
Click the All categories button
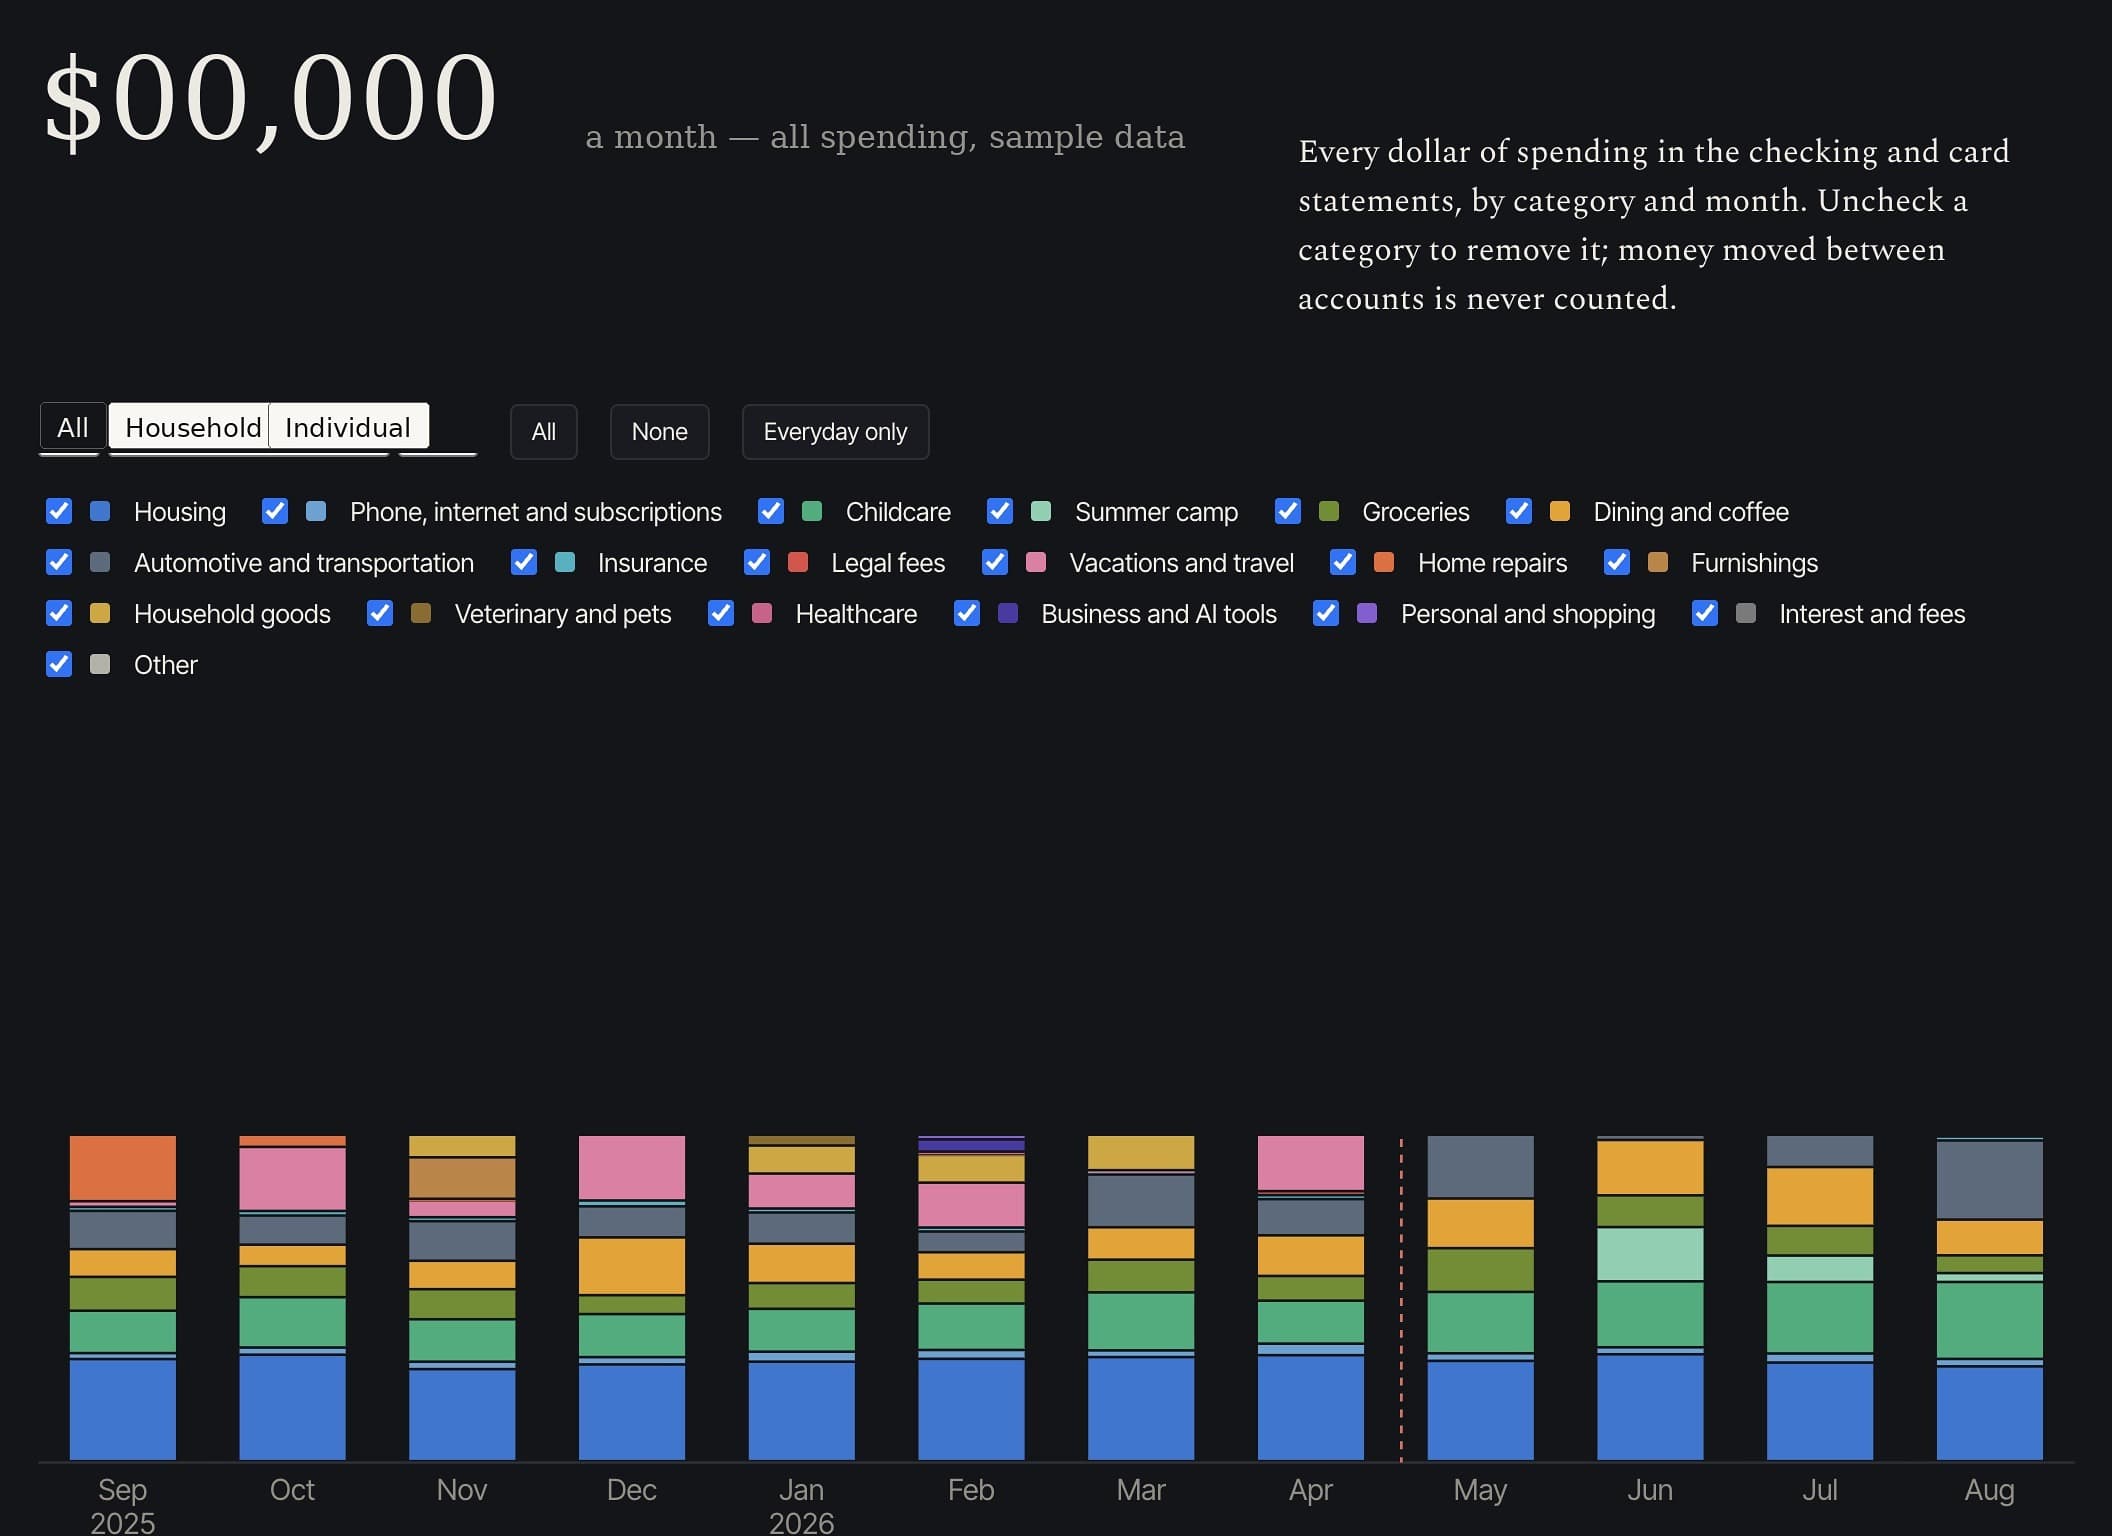tap(544, 432)
